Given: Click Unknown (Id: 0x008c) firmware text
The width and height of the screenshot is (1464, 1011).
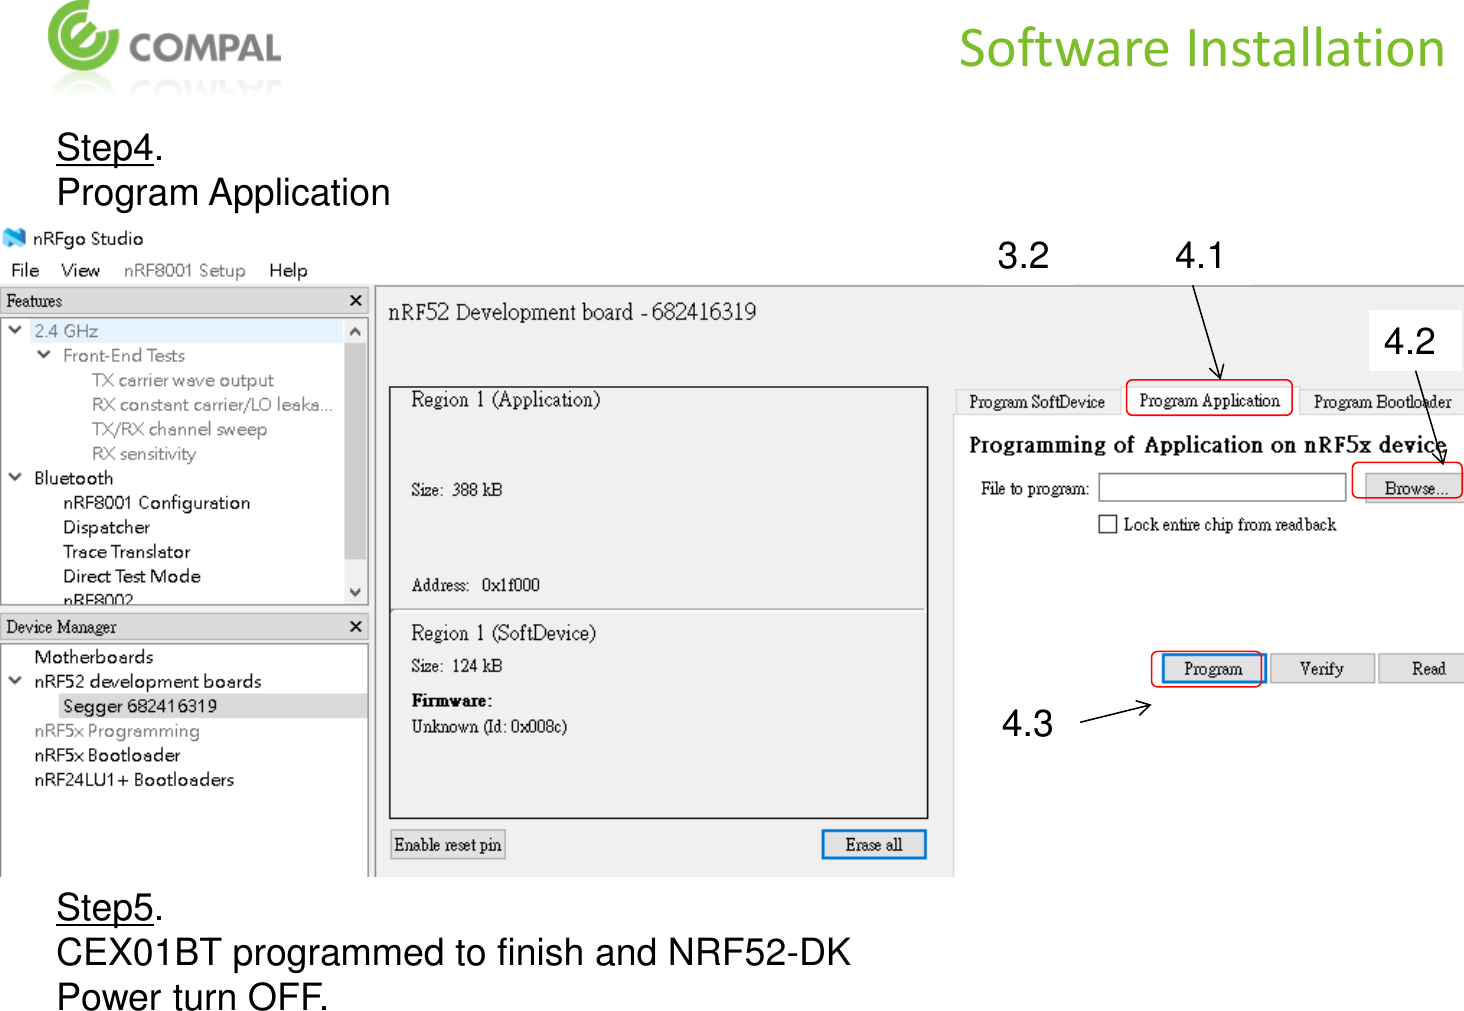Looking at the screenshot, I should 490,726.
